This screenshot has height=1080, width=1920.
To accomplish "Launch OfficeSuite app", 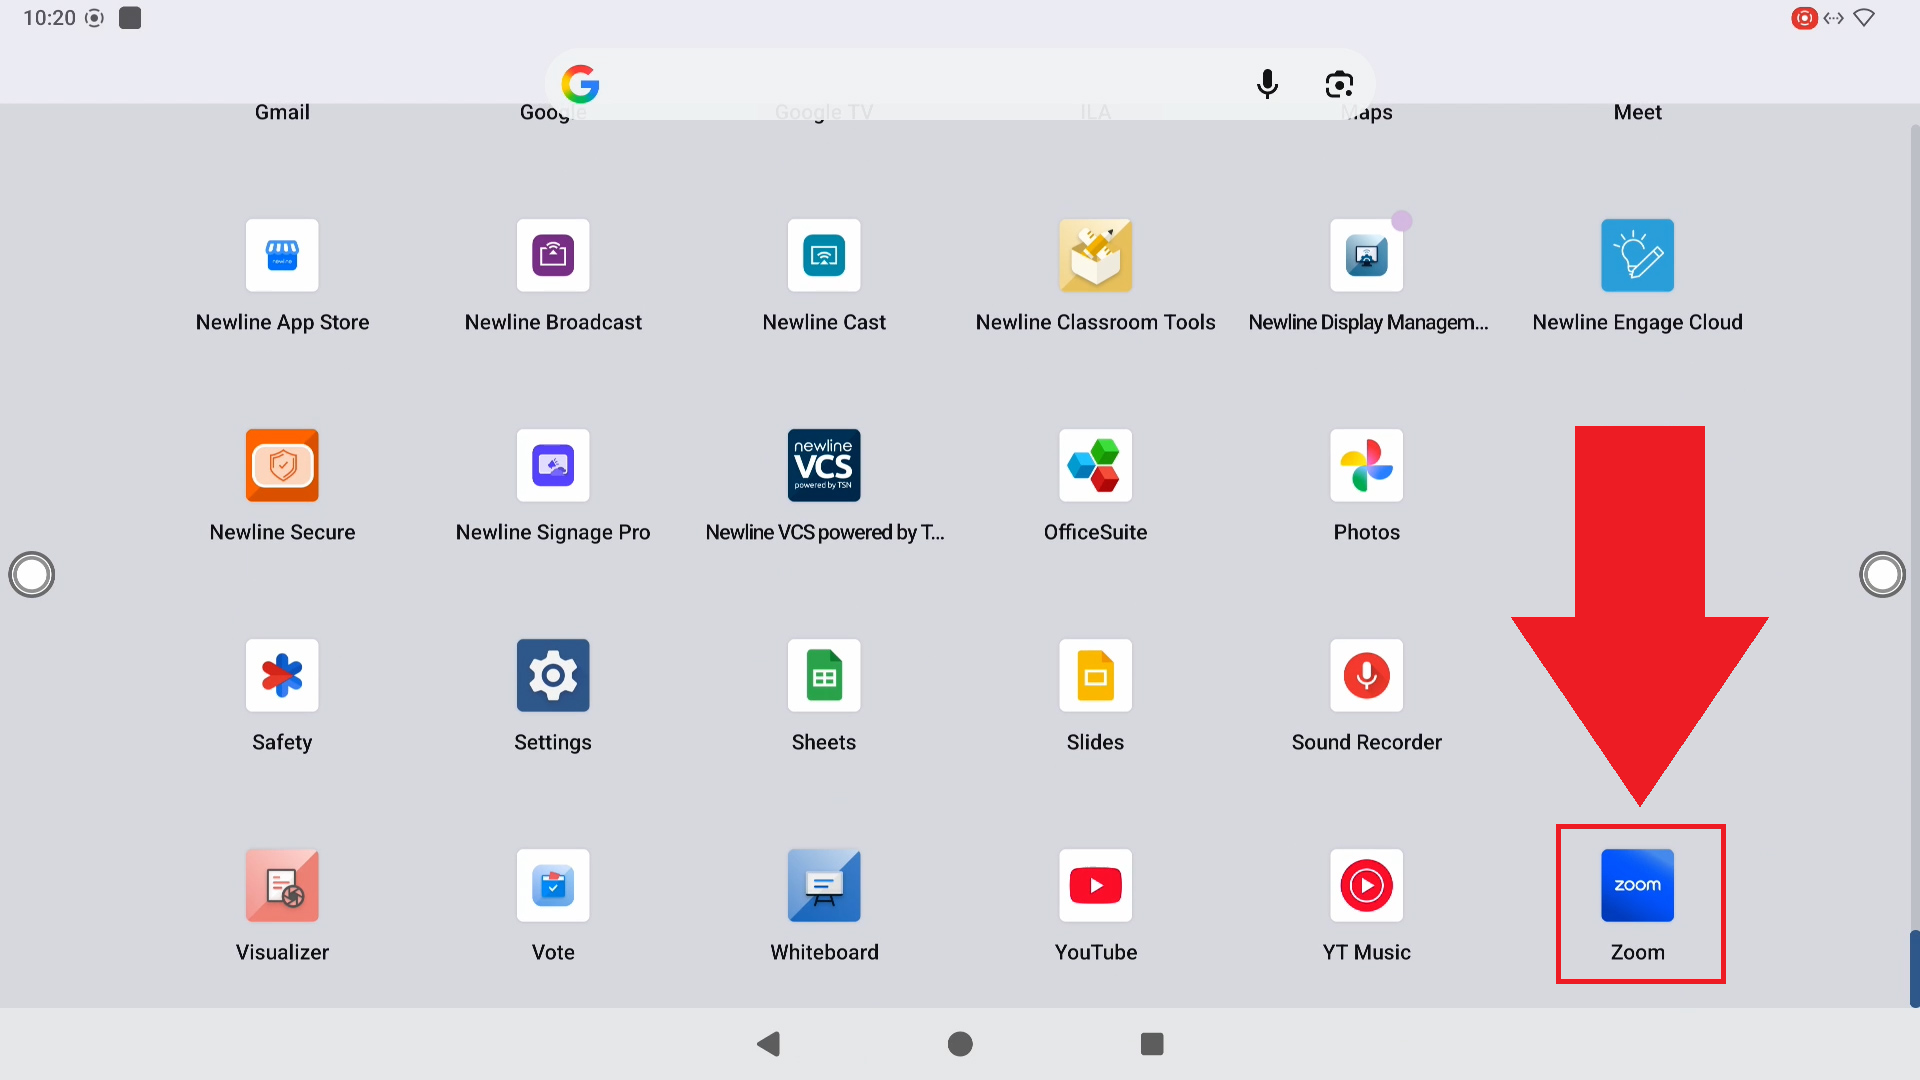I will click(1095, 466).
